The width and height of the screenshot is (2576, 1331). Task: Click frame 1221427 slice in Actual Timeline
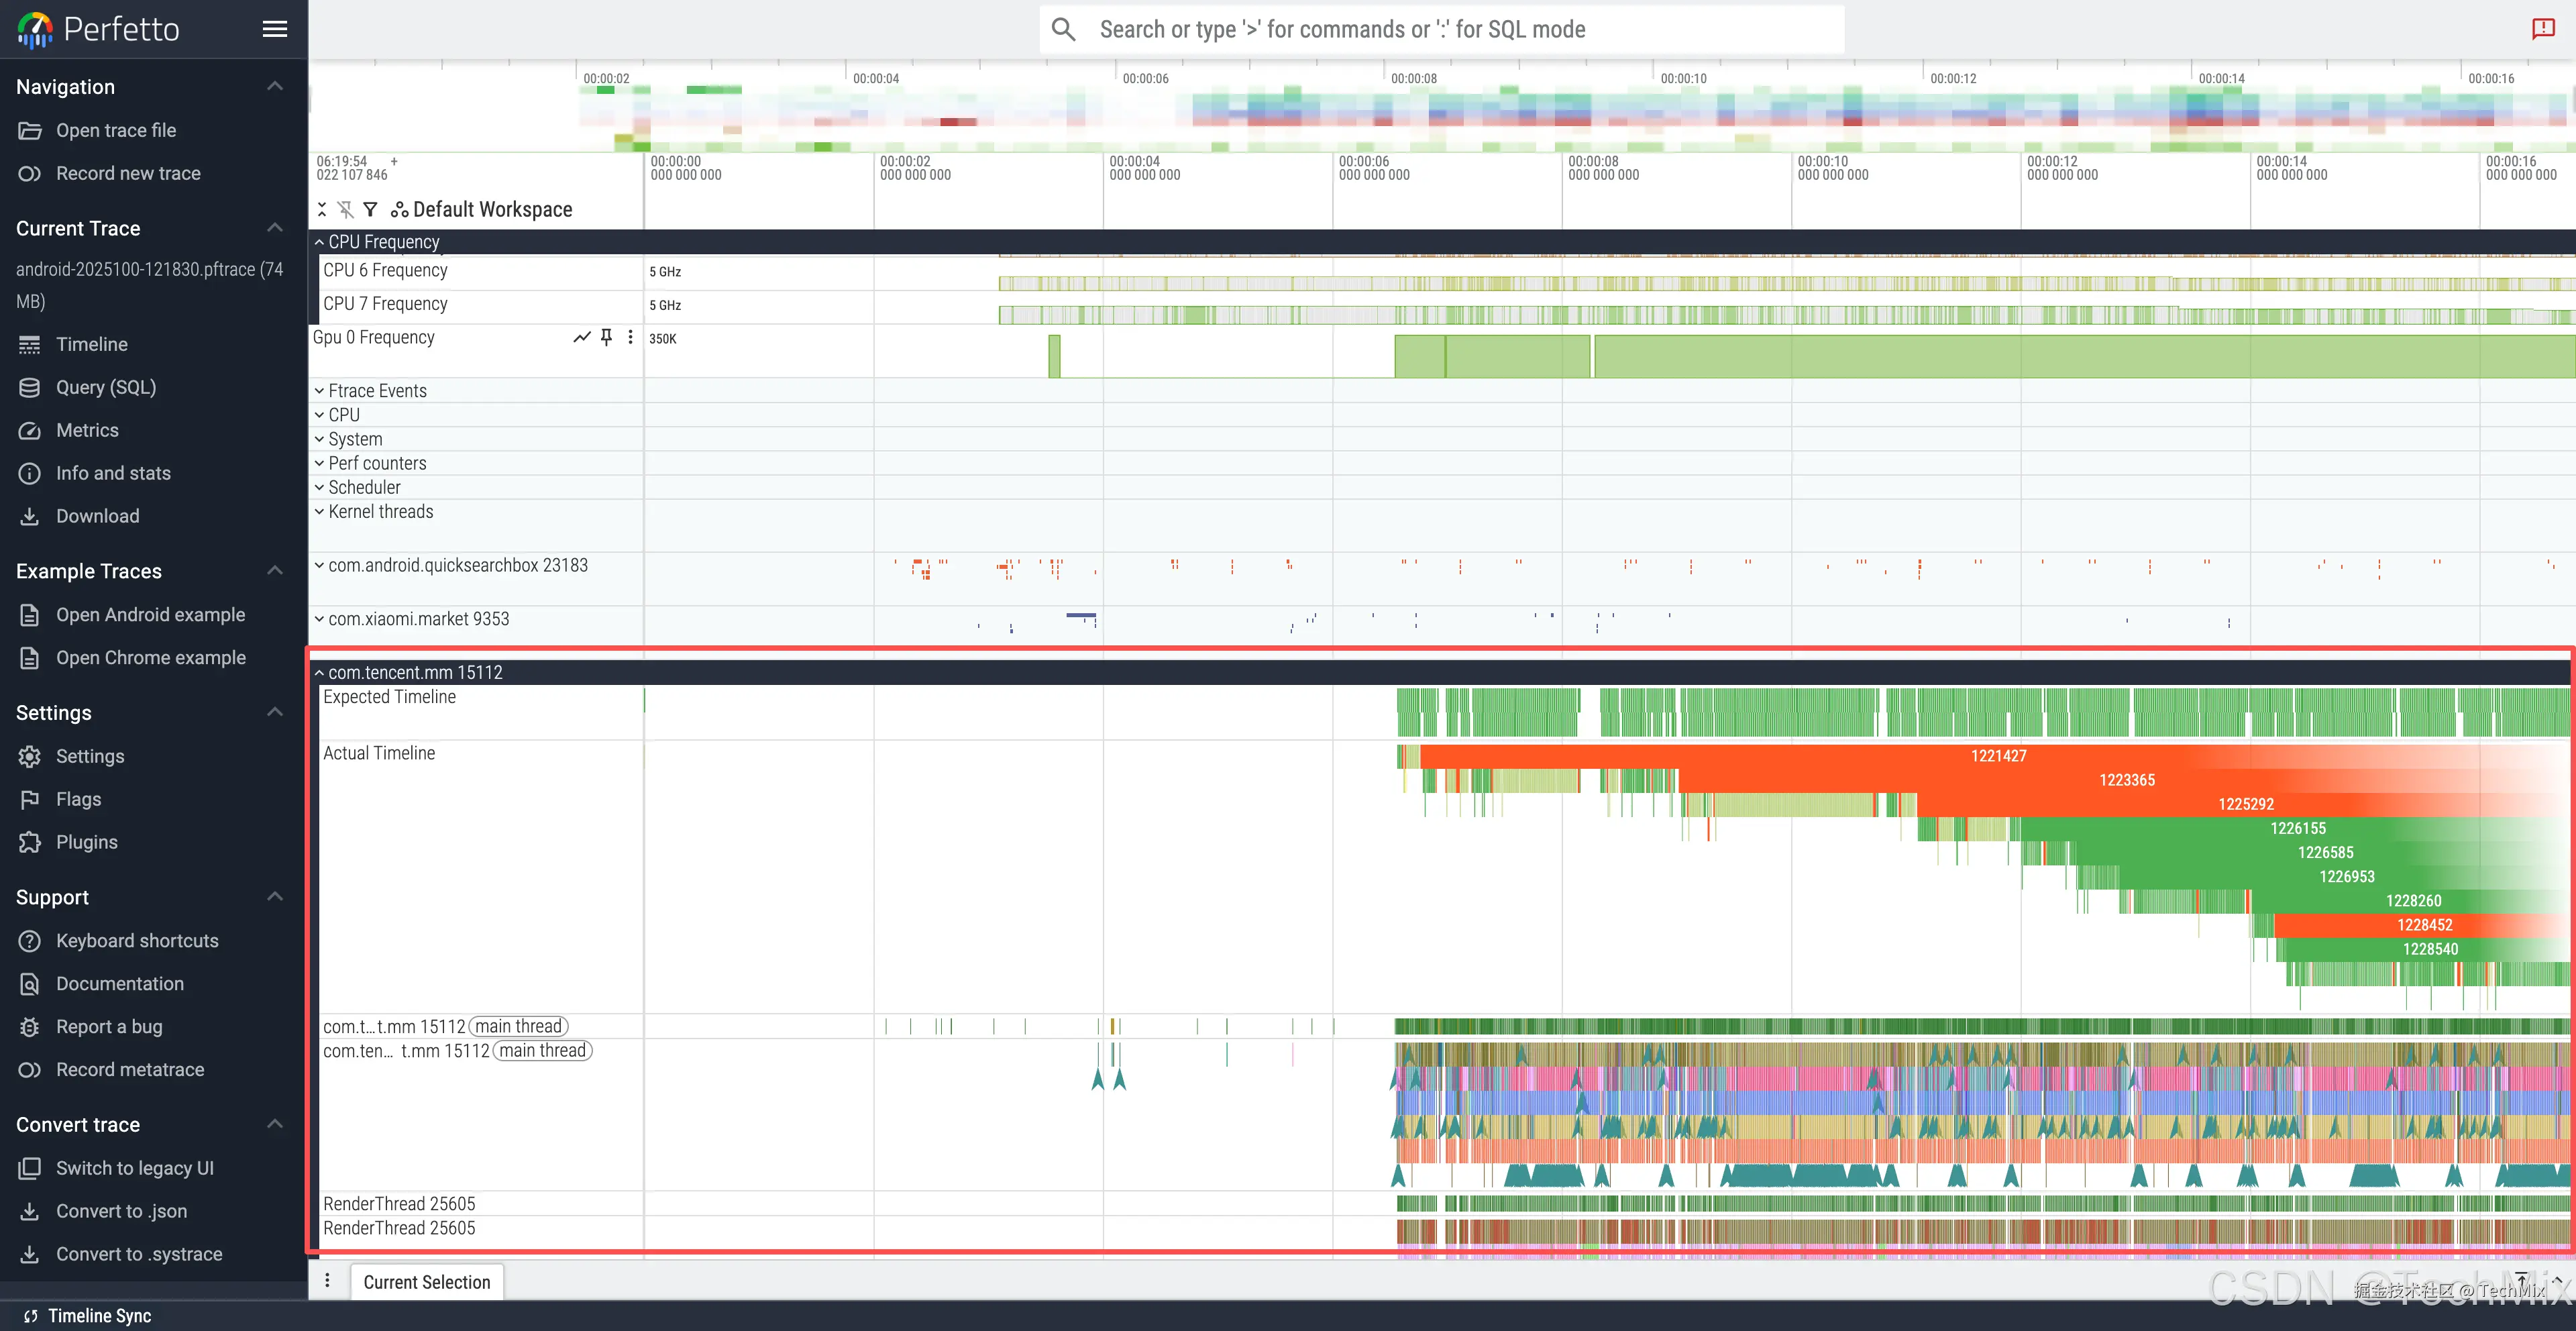pos(1998,756)
